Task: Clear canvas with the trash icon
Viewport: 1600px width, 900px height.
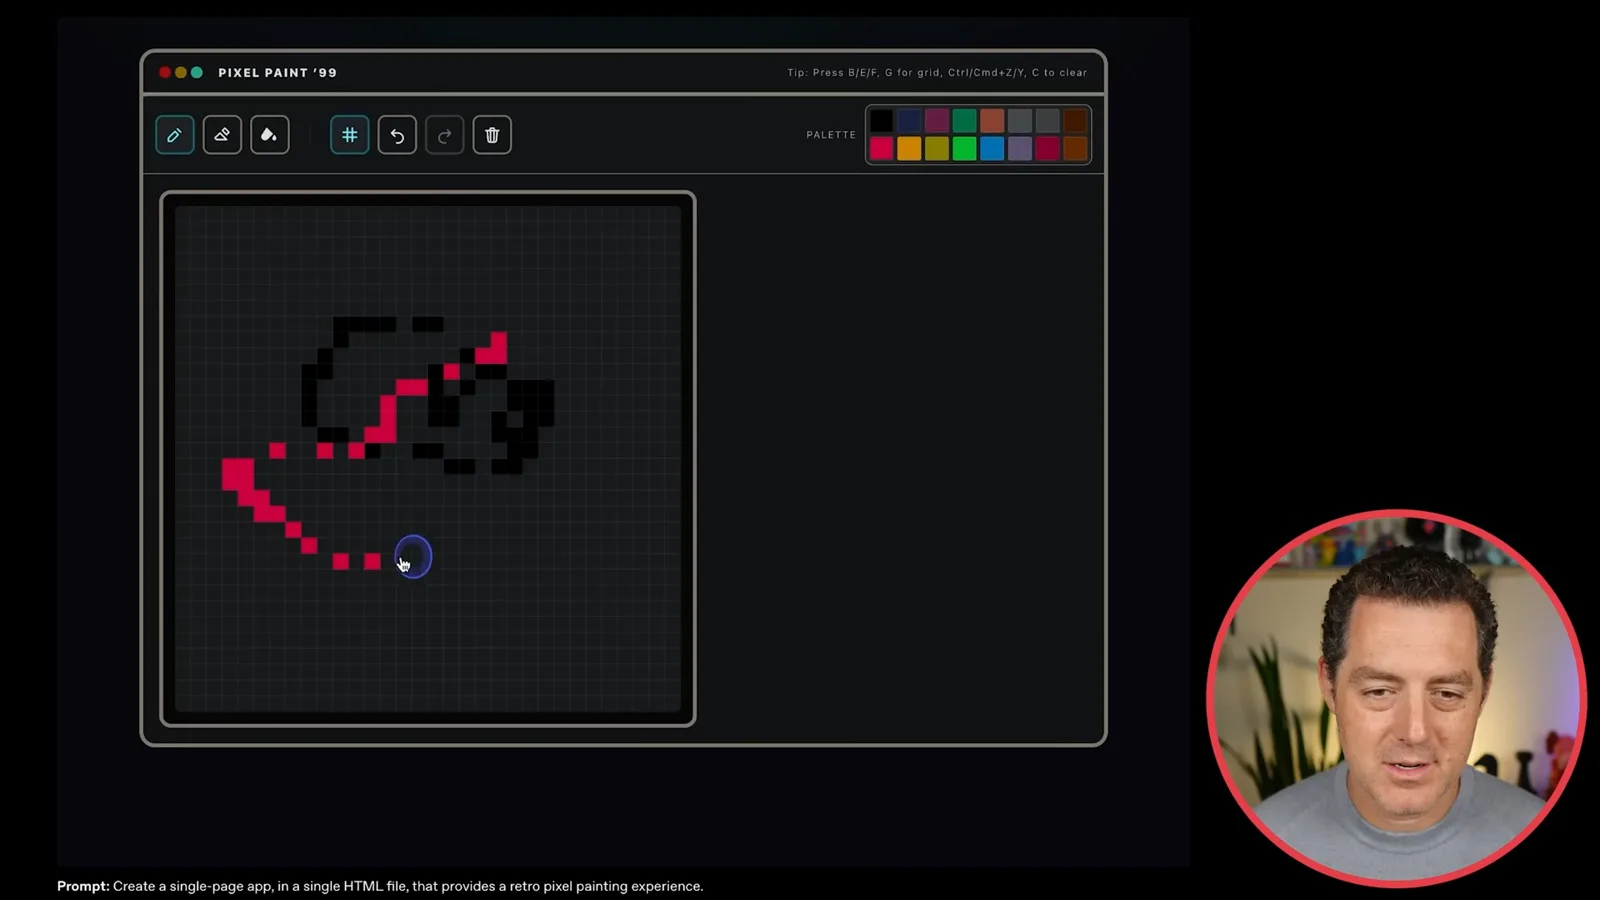Action: coord(492,135)
